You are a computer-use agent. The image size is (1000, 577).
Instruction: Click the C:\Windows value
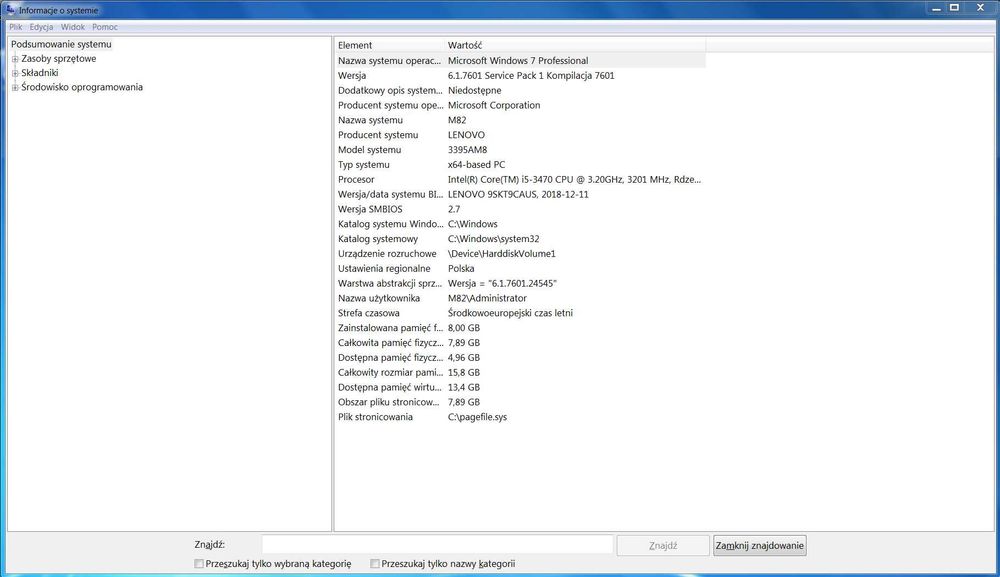tap(473, 224)
